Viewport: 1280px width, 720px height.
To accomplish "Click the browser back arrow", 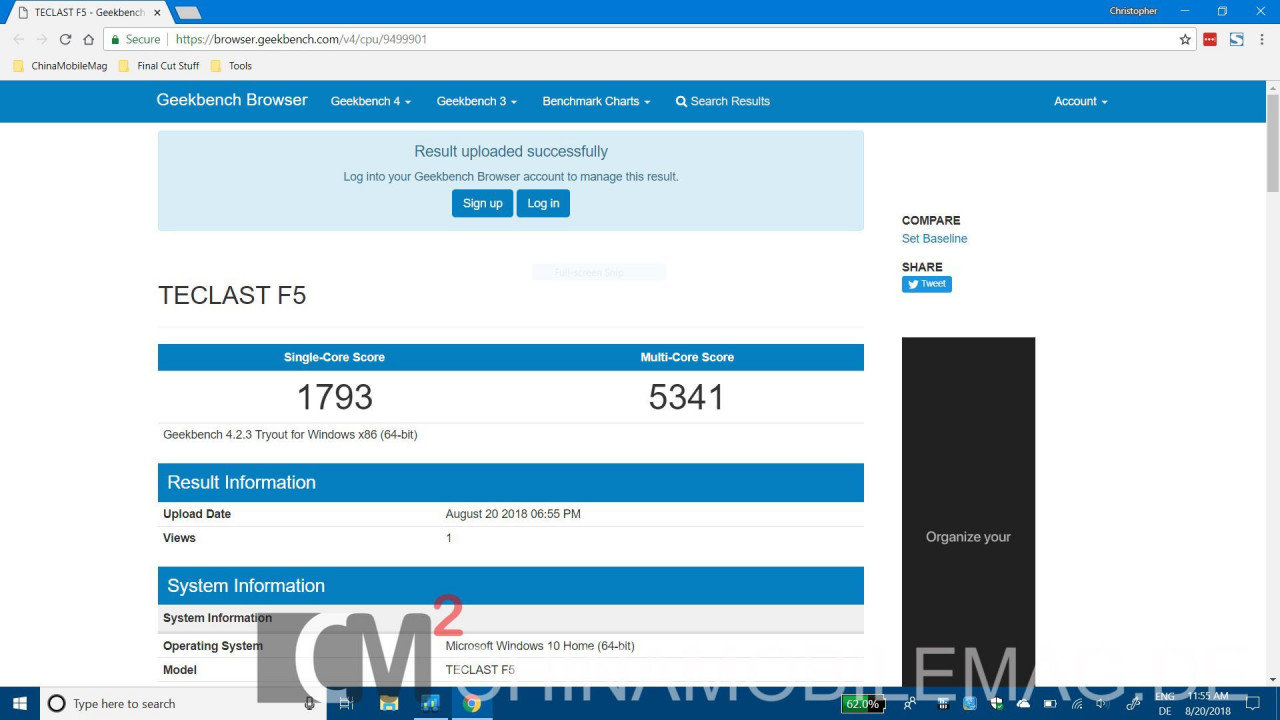I will click(x=18, y=40).
